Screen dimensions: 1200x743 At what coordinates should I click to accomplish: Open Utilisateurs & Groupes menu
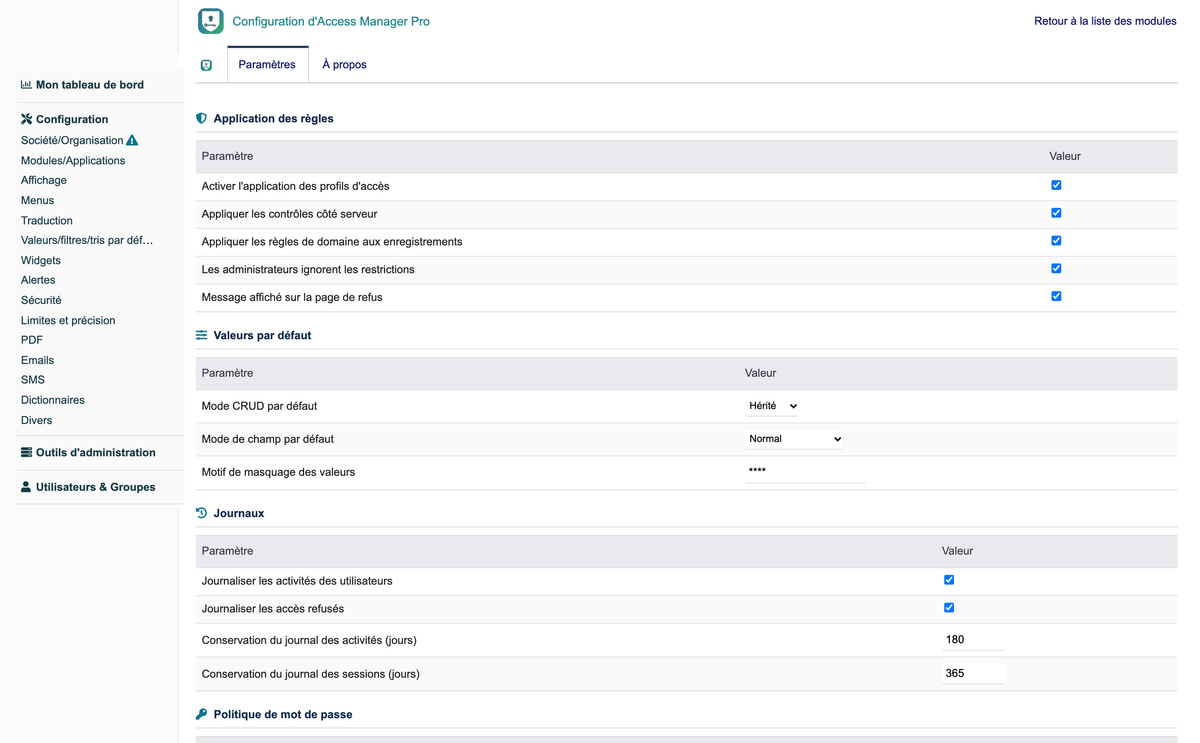[x=96, y=487]
